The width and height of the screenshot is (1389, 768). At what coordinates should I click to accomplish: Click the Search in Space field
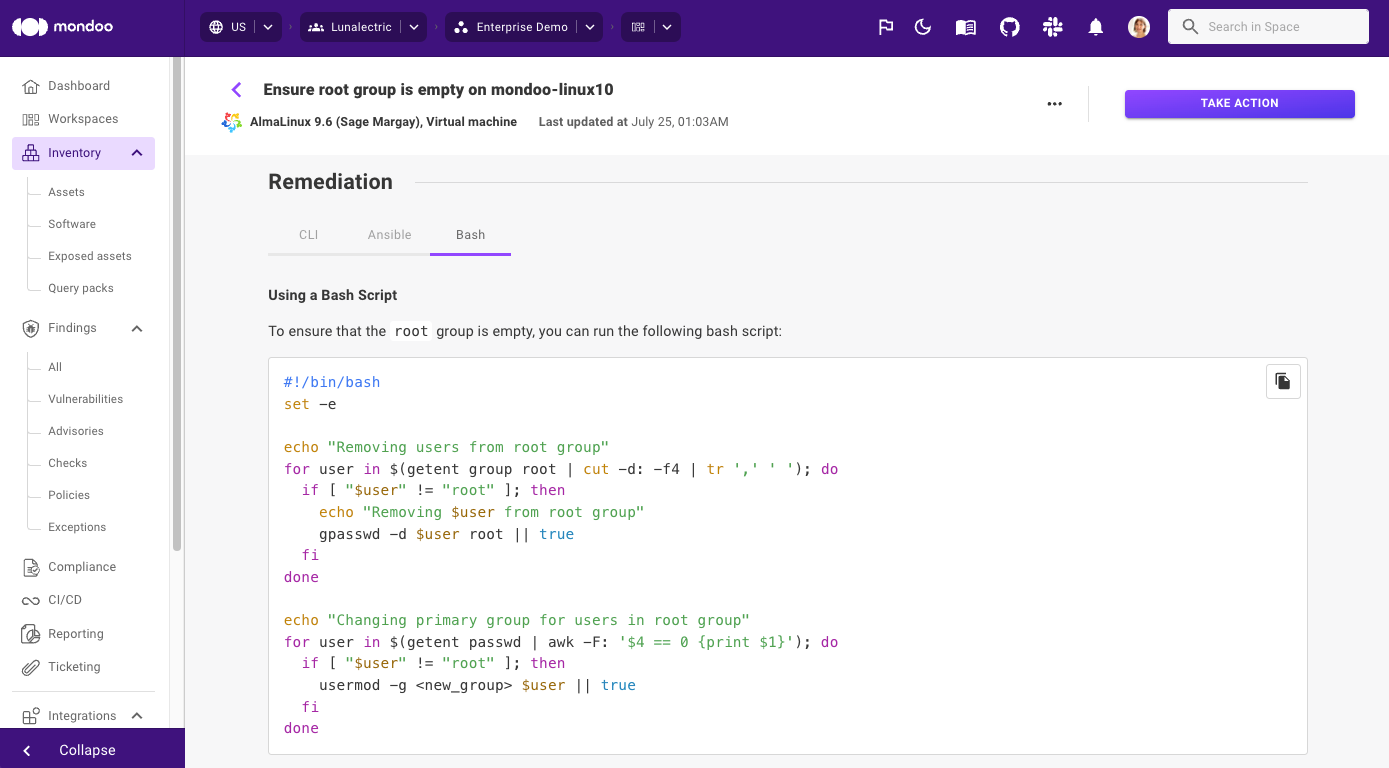coord(1268,27)
